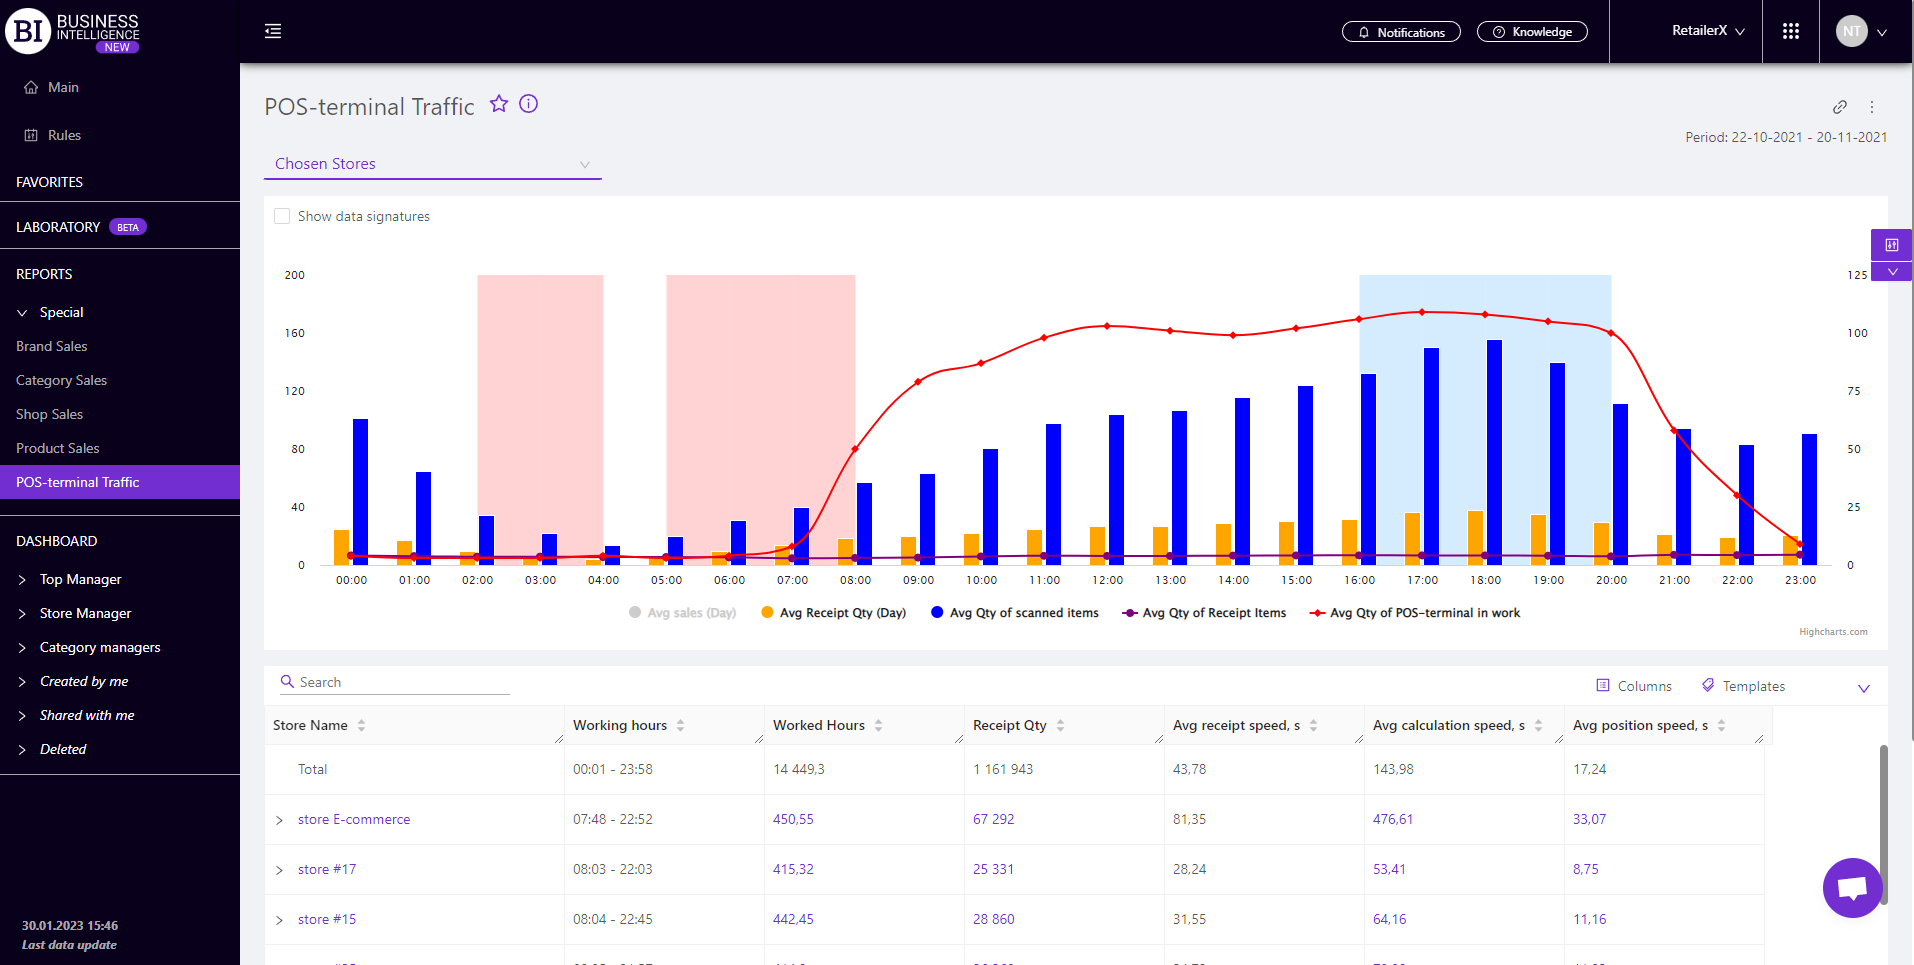Open the apps grid icon
Image resolution: width=1914 pixels, height=965 pixels.
pos(1790,32)
